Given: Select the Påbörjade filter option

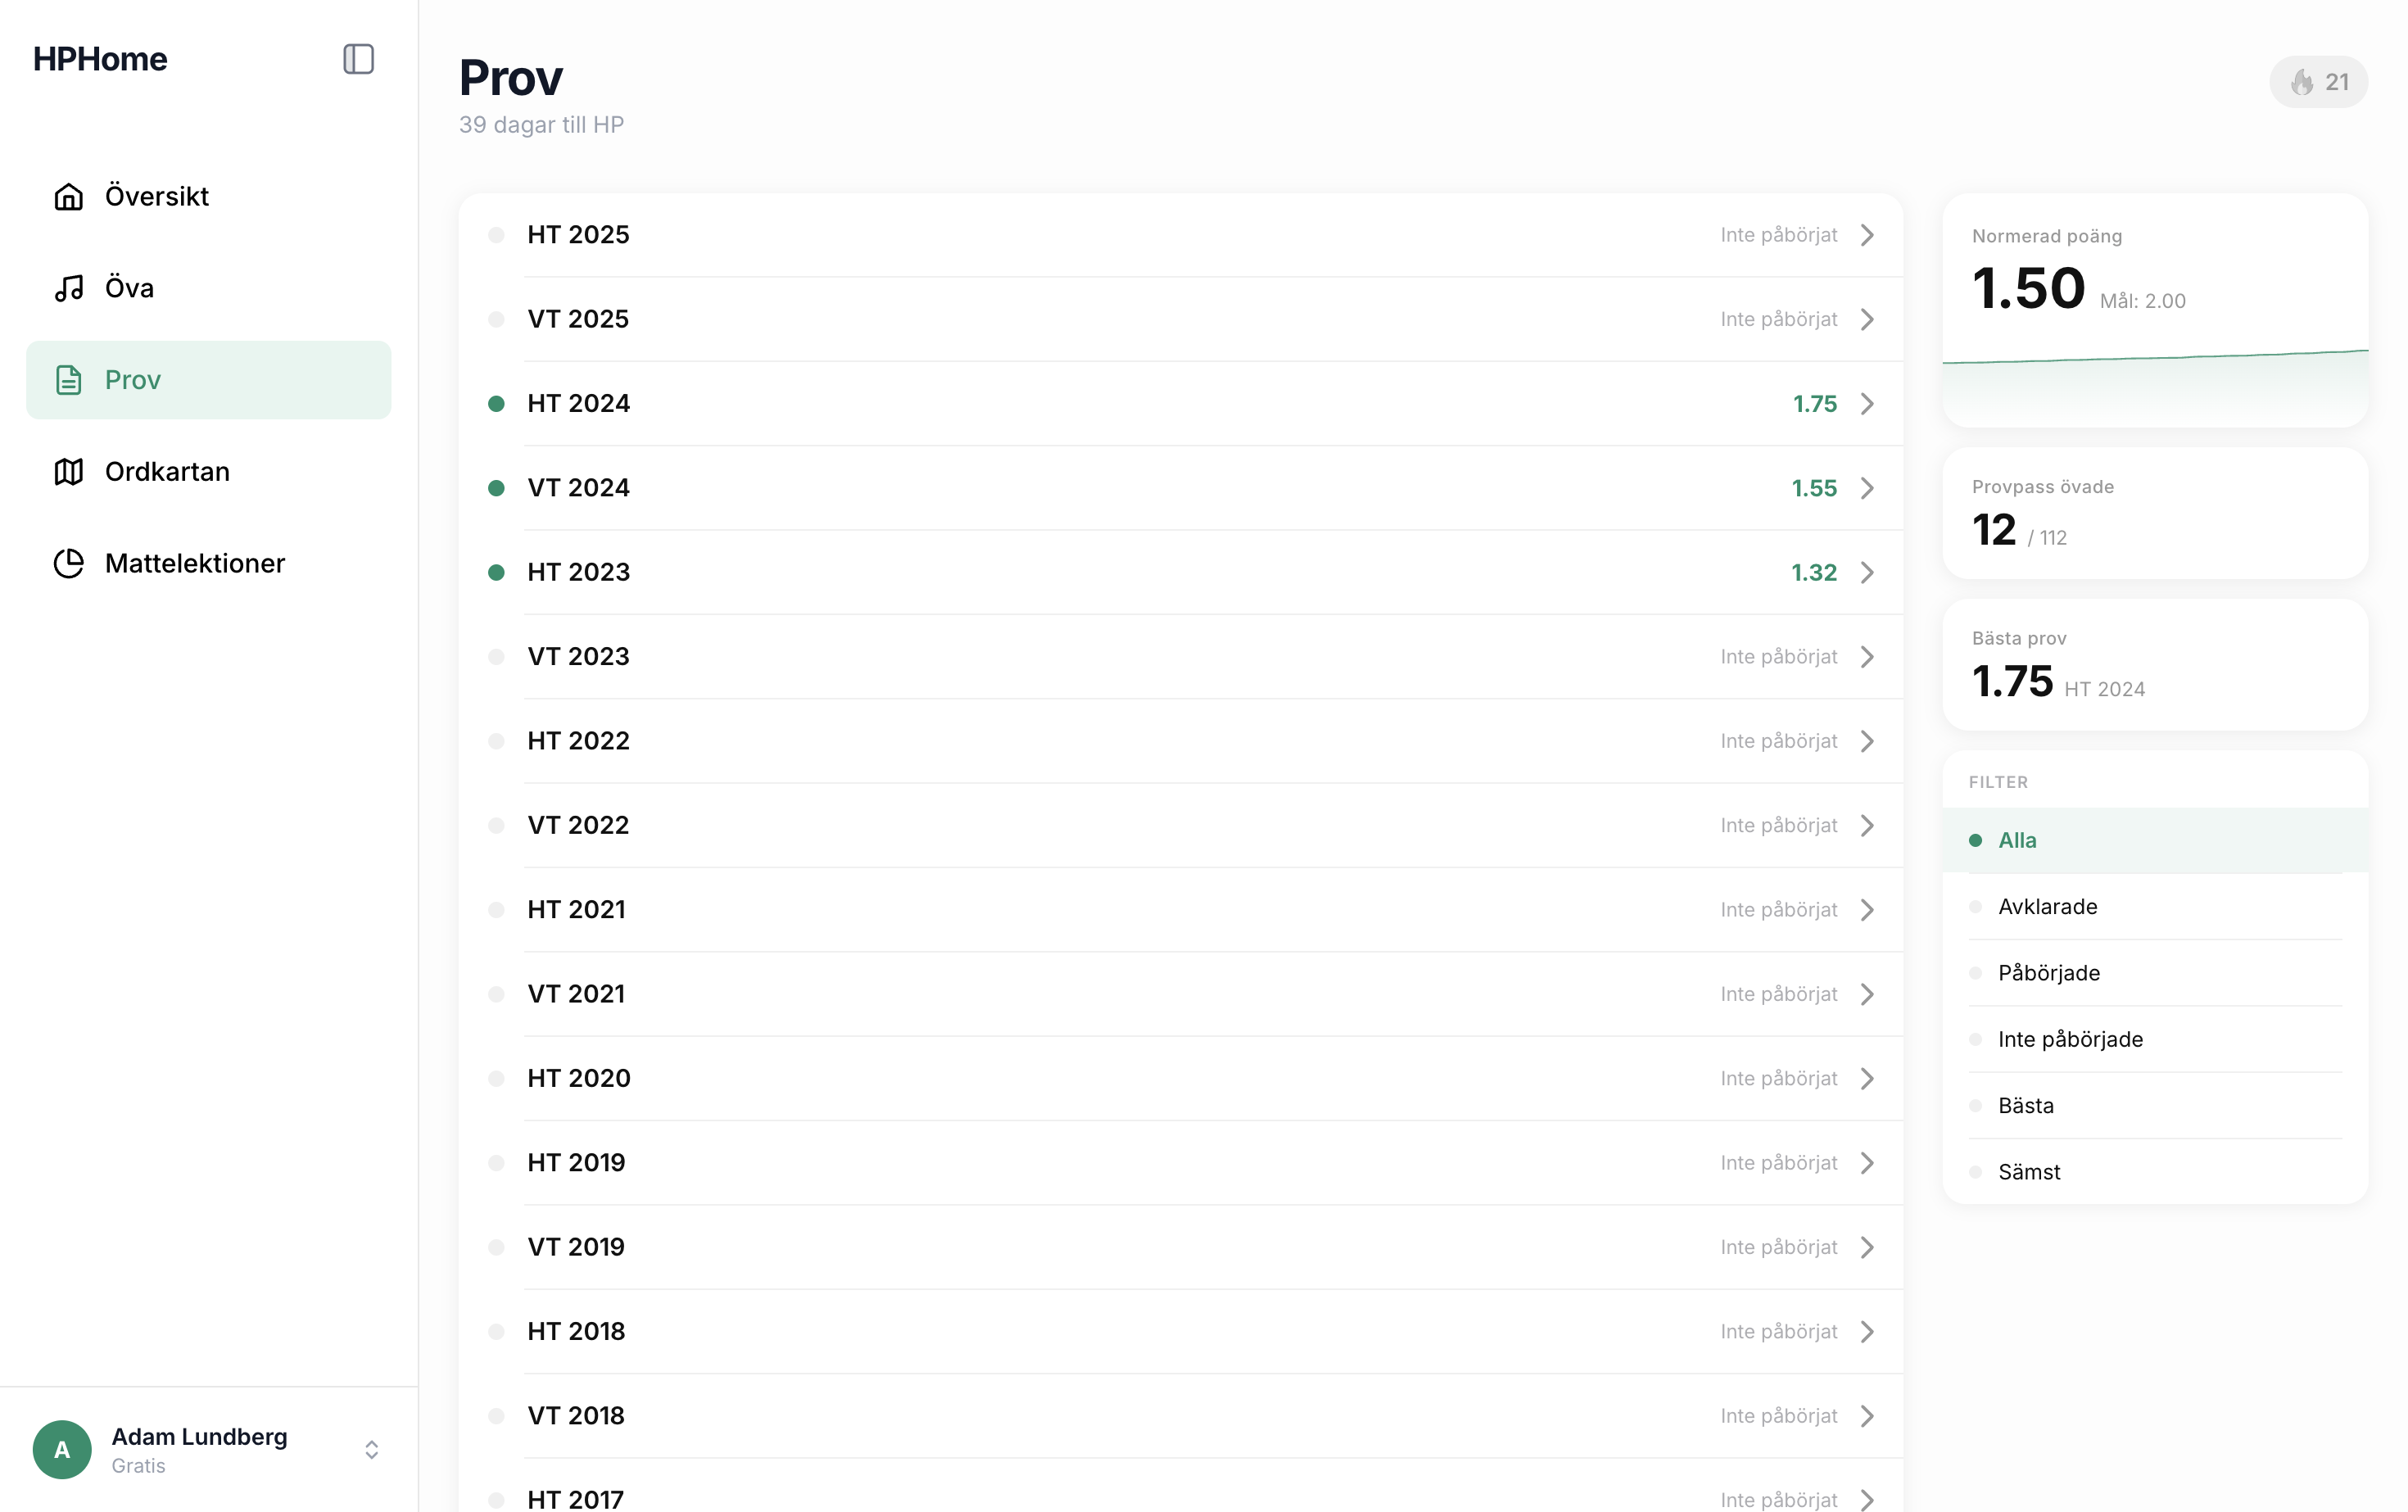Looking at the screenshot, I should tap(2048, 973).
